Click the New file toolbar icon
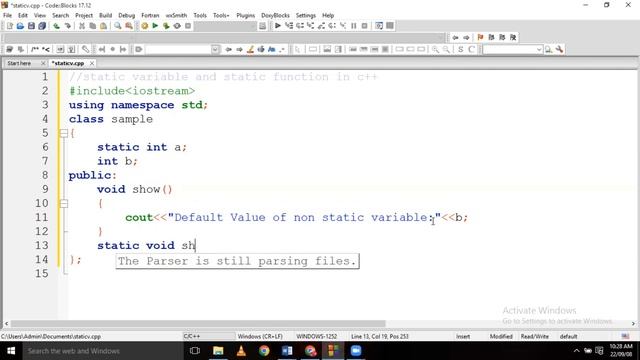 pos(9,26)
